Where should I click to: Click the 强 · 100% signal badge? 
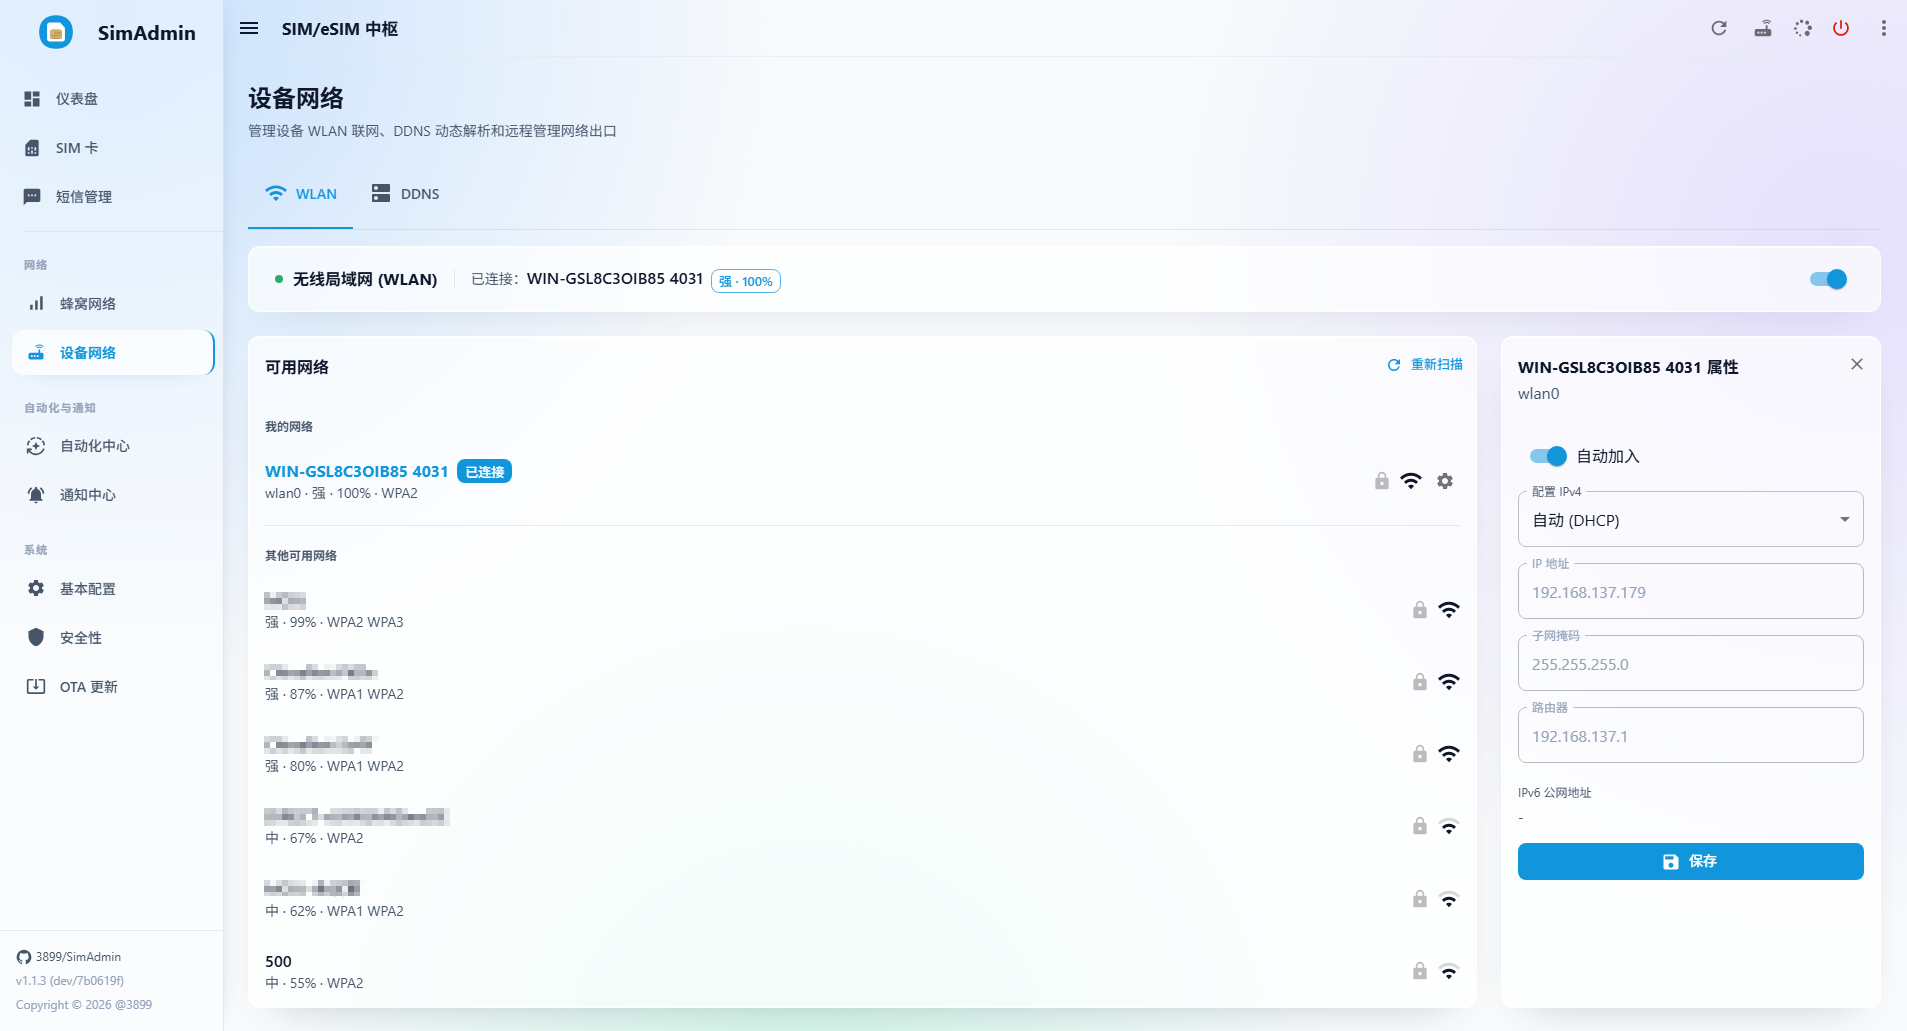coord(746,281)
